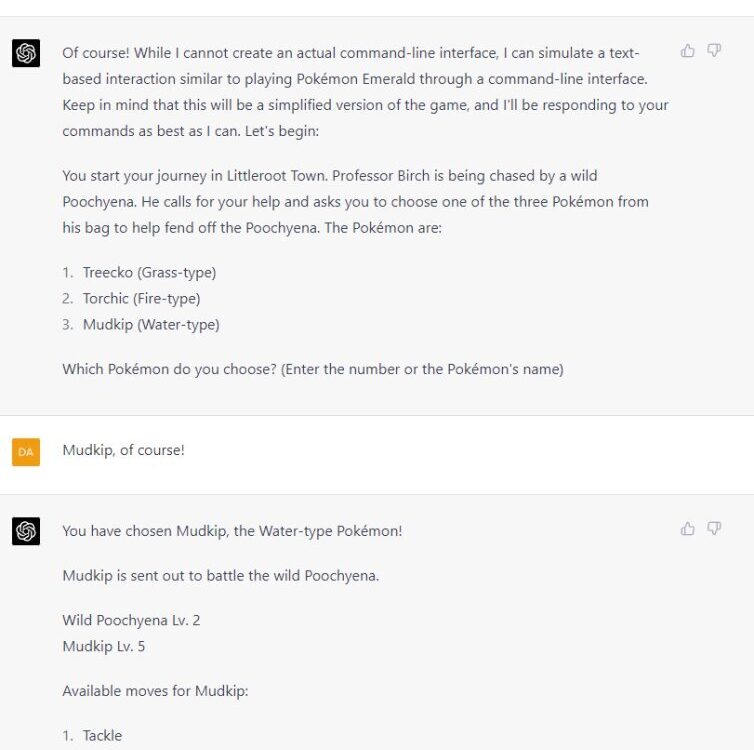Click thumbs down on the first ChatGPT response
This screenshot has width=754, height=750.
tap(714, 51)
